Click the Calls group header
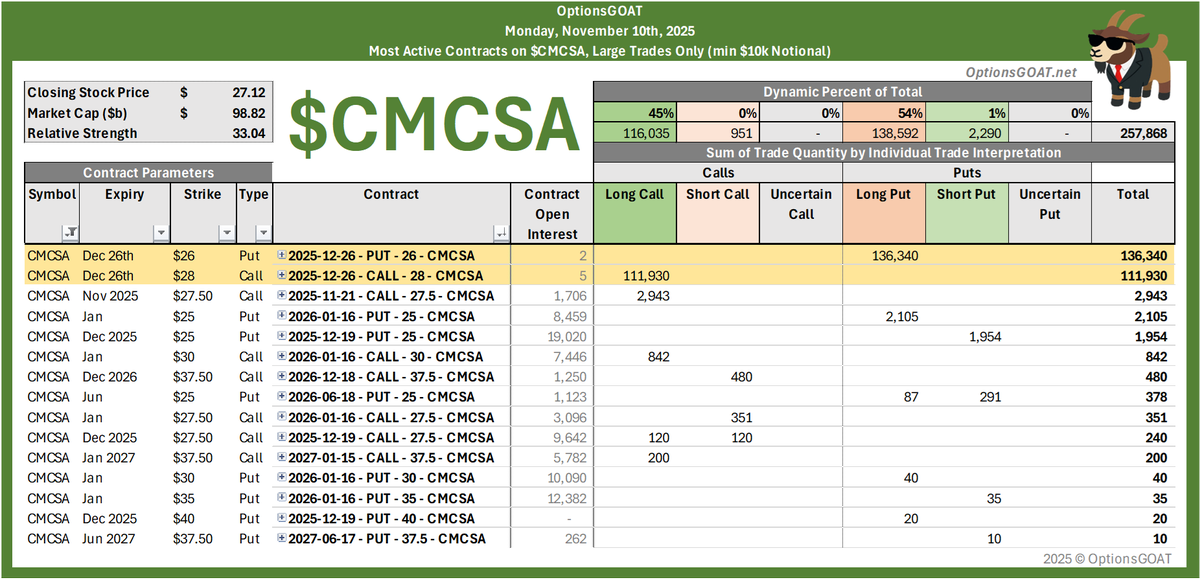1200x579 pixels. (718, 173)
